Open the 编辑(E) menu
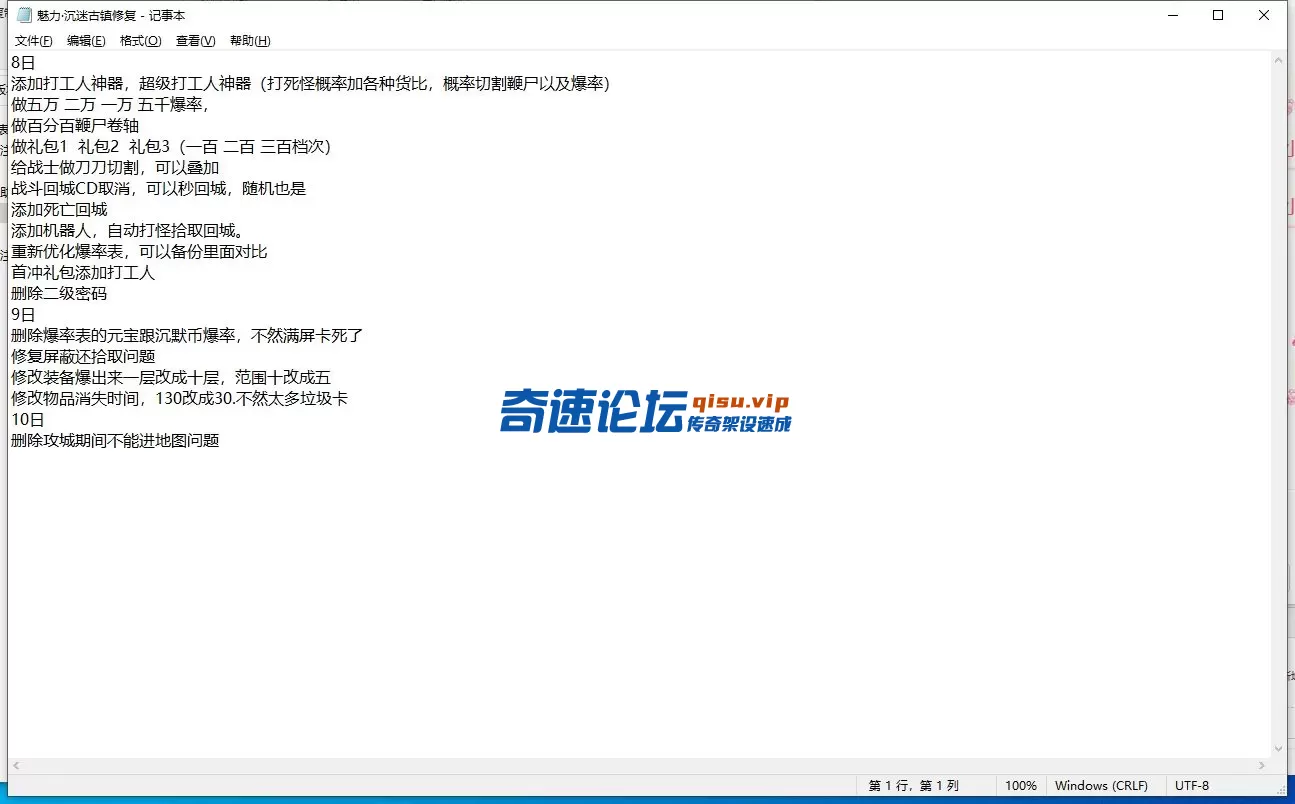The width and height of the screenshot is (1295, 804). (x=86, y=41)
